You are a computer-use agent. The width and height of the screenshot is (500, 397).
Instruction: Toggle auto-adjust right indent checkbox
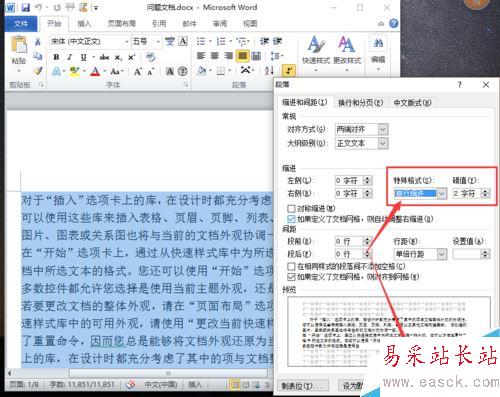point(291,219)
